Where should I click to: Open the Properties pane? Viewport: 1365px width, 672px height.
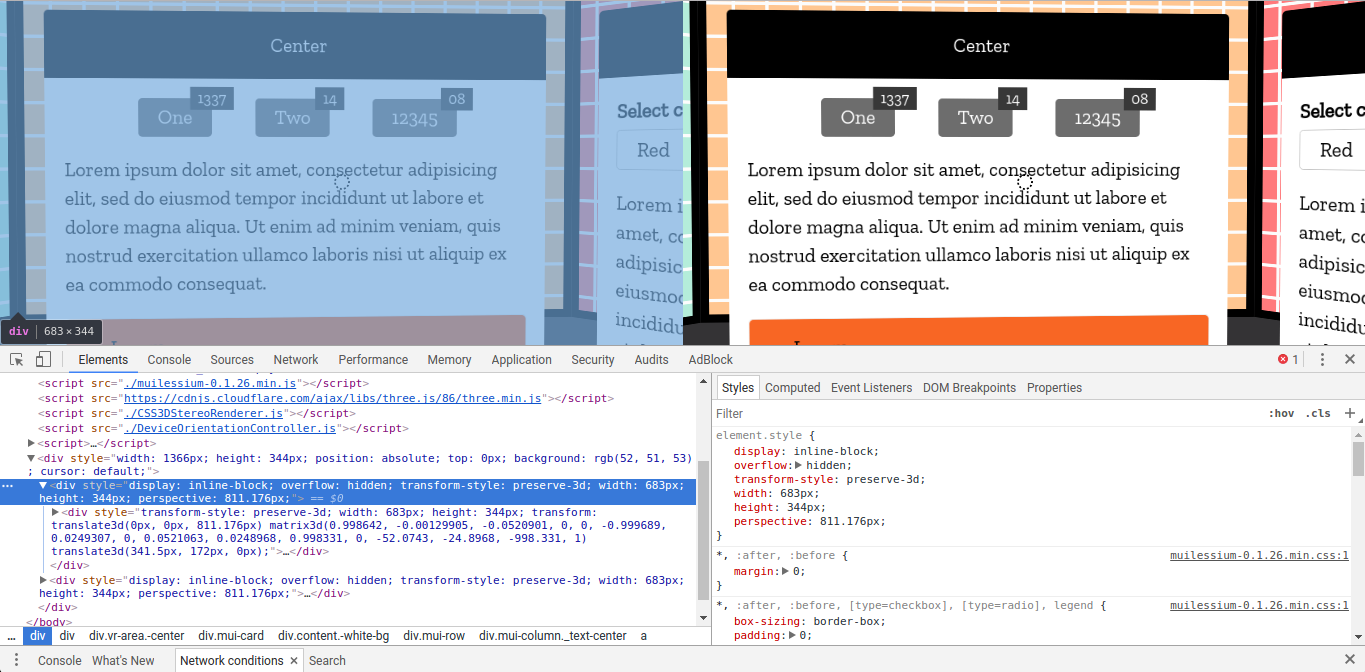1054,388
